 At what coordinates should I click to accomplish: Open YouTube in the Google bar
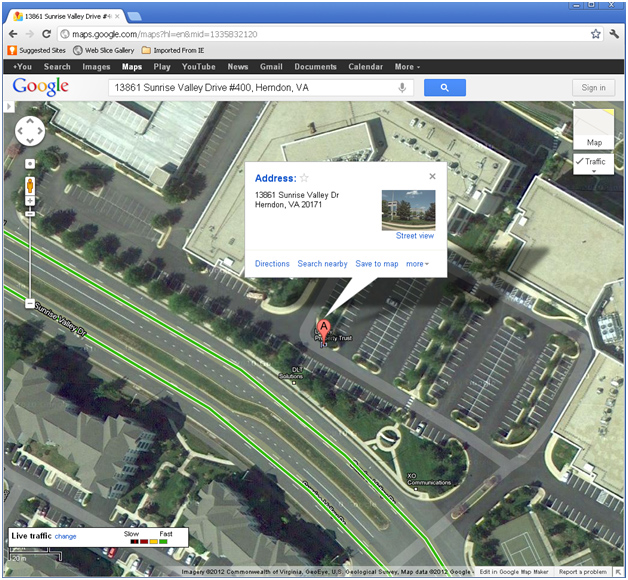199,67
